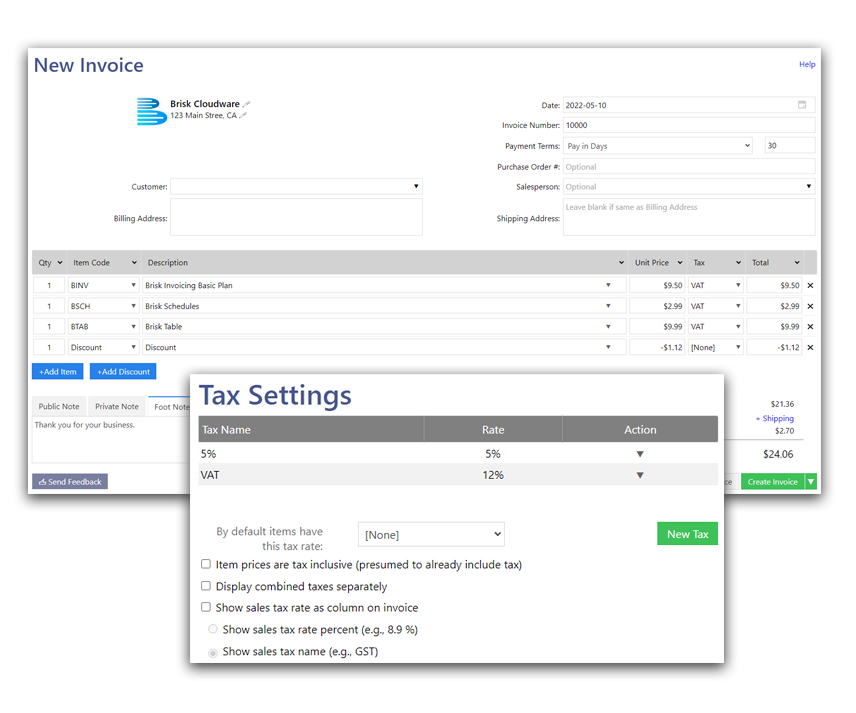Switch to the Foot Note tab
Image resolution: width=856 pixels, height=713 pixels.
click(x=169, y=407)
